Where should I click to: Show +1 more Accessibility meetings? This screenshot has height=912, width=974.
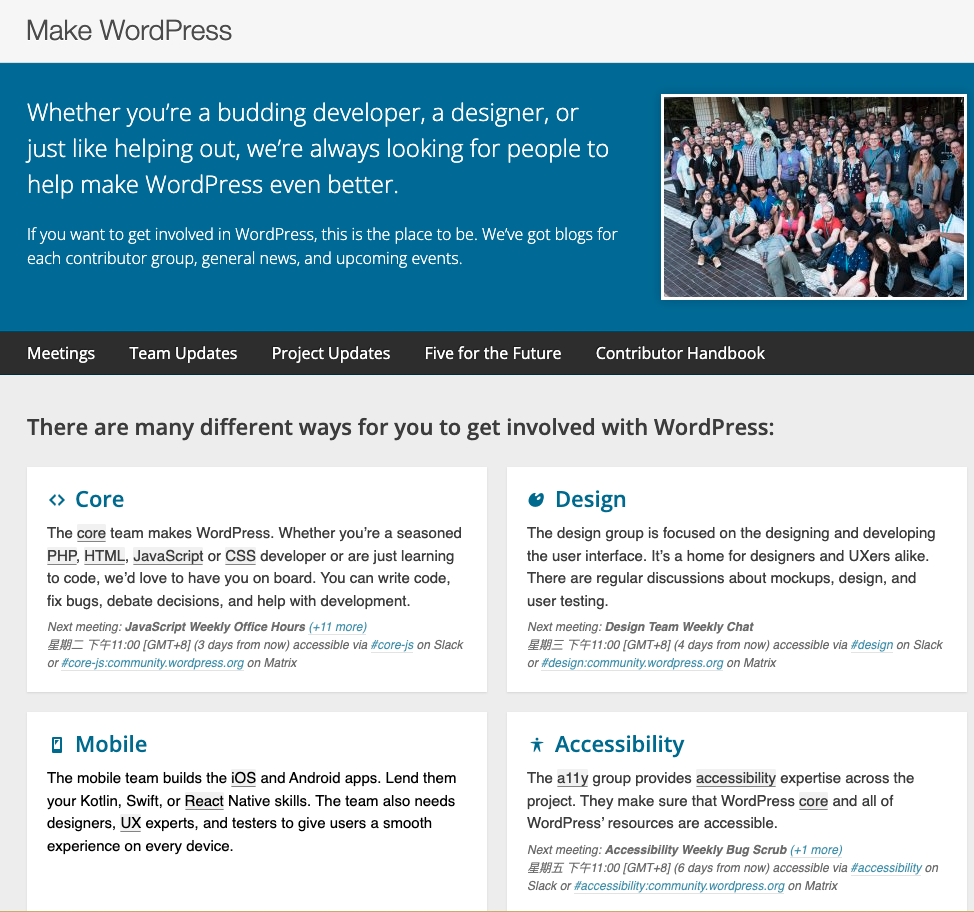(816, 850)
